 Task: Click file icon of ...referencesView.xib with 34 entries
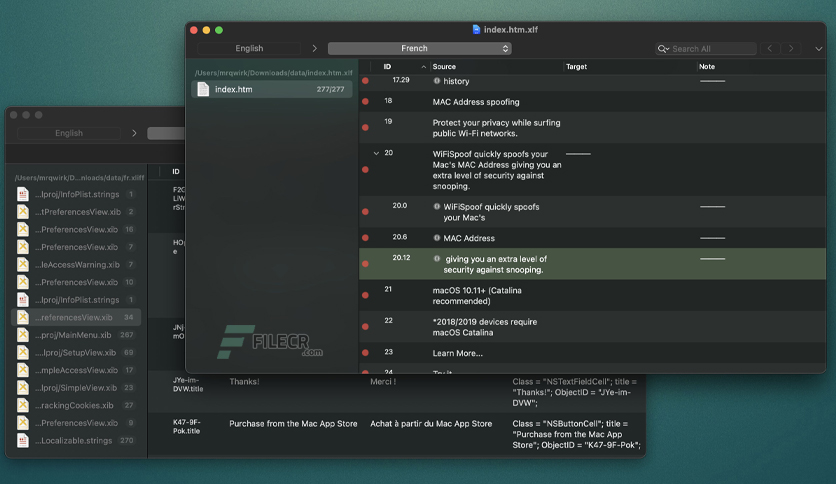point(22,317)
